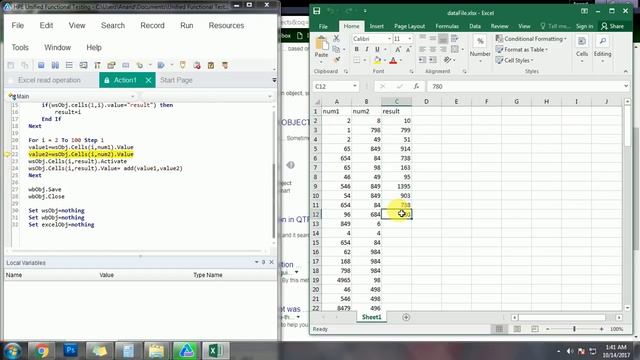Open the Borders dropdown arrow
Image resolution: width=640 pixels, height=360 pixels.
pyautogui.click(x=364, y=60)
